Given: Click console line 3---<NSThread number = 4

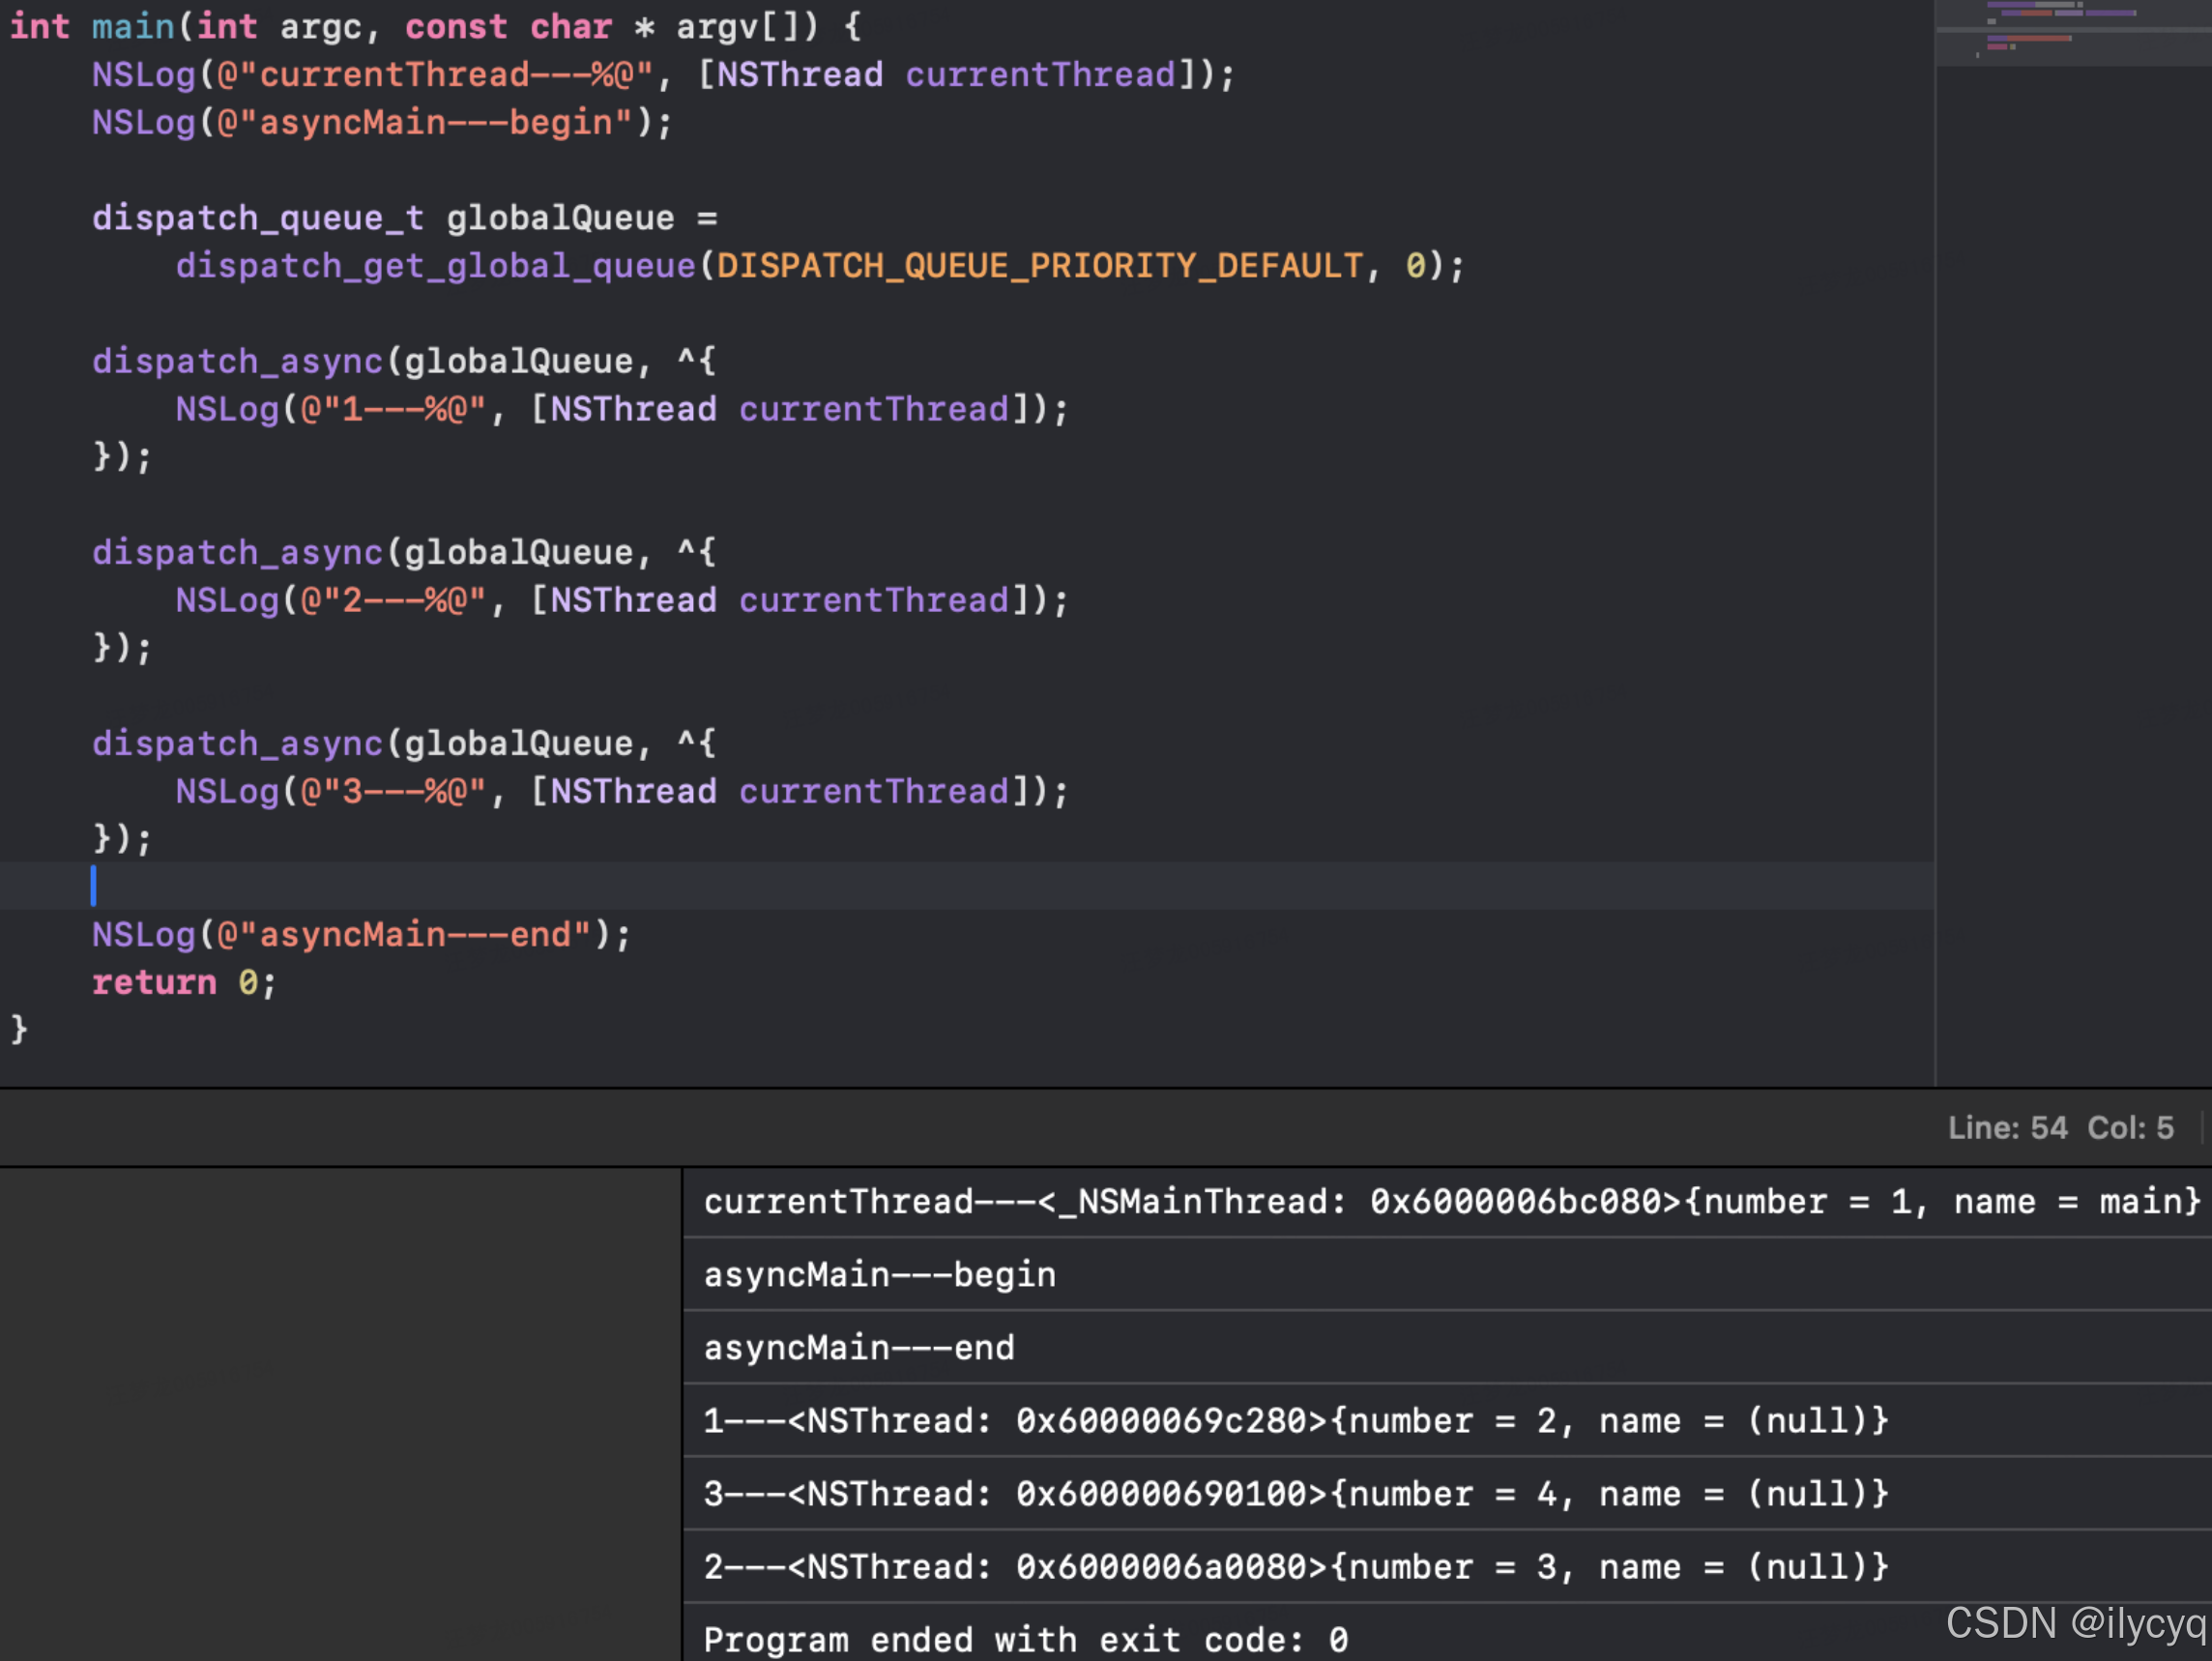Looking at the screenshot, I should 1296,1494.
